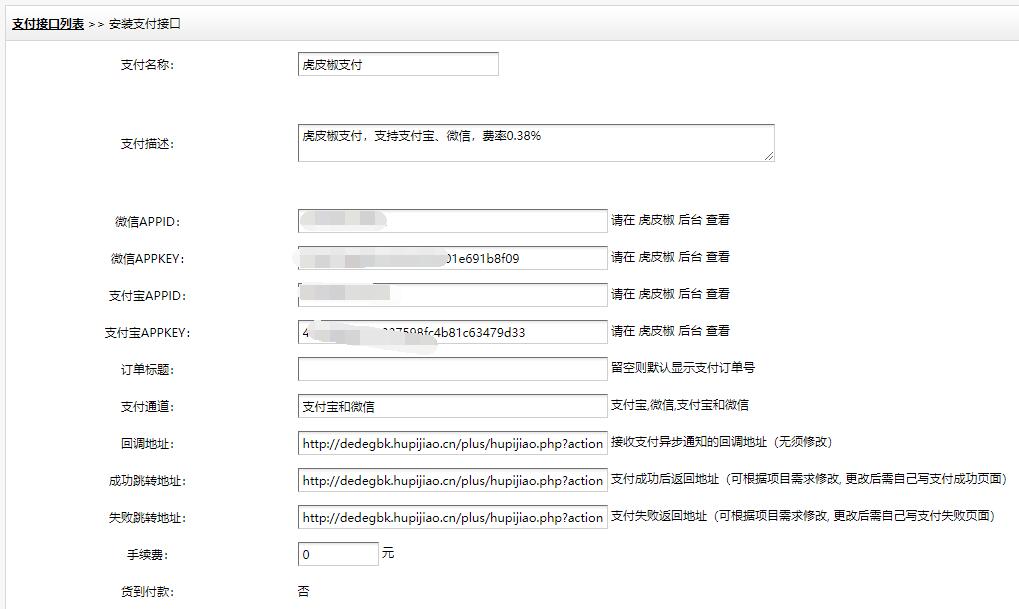
Task: Open the 支付接口列表 breadcrumb link
Action: point(48,24)
